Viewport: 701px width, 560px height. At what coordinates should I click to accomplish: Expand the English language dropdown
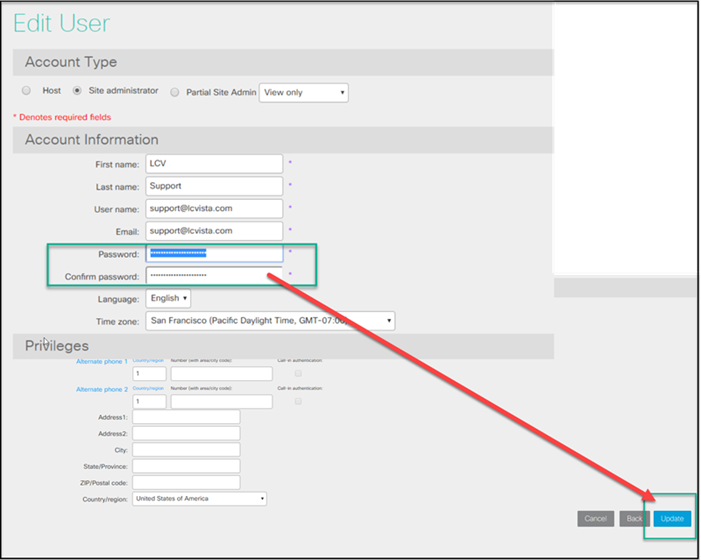click(x=169, y=298)
